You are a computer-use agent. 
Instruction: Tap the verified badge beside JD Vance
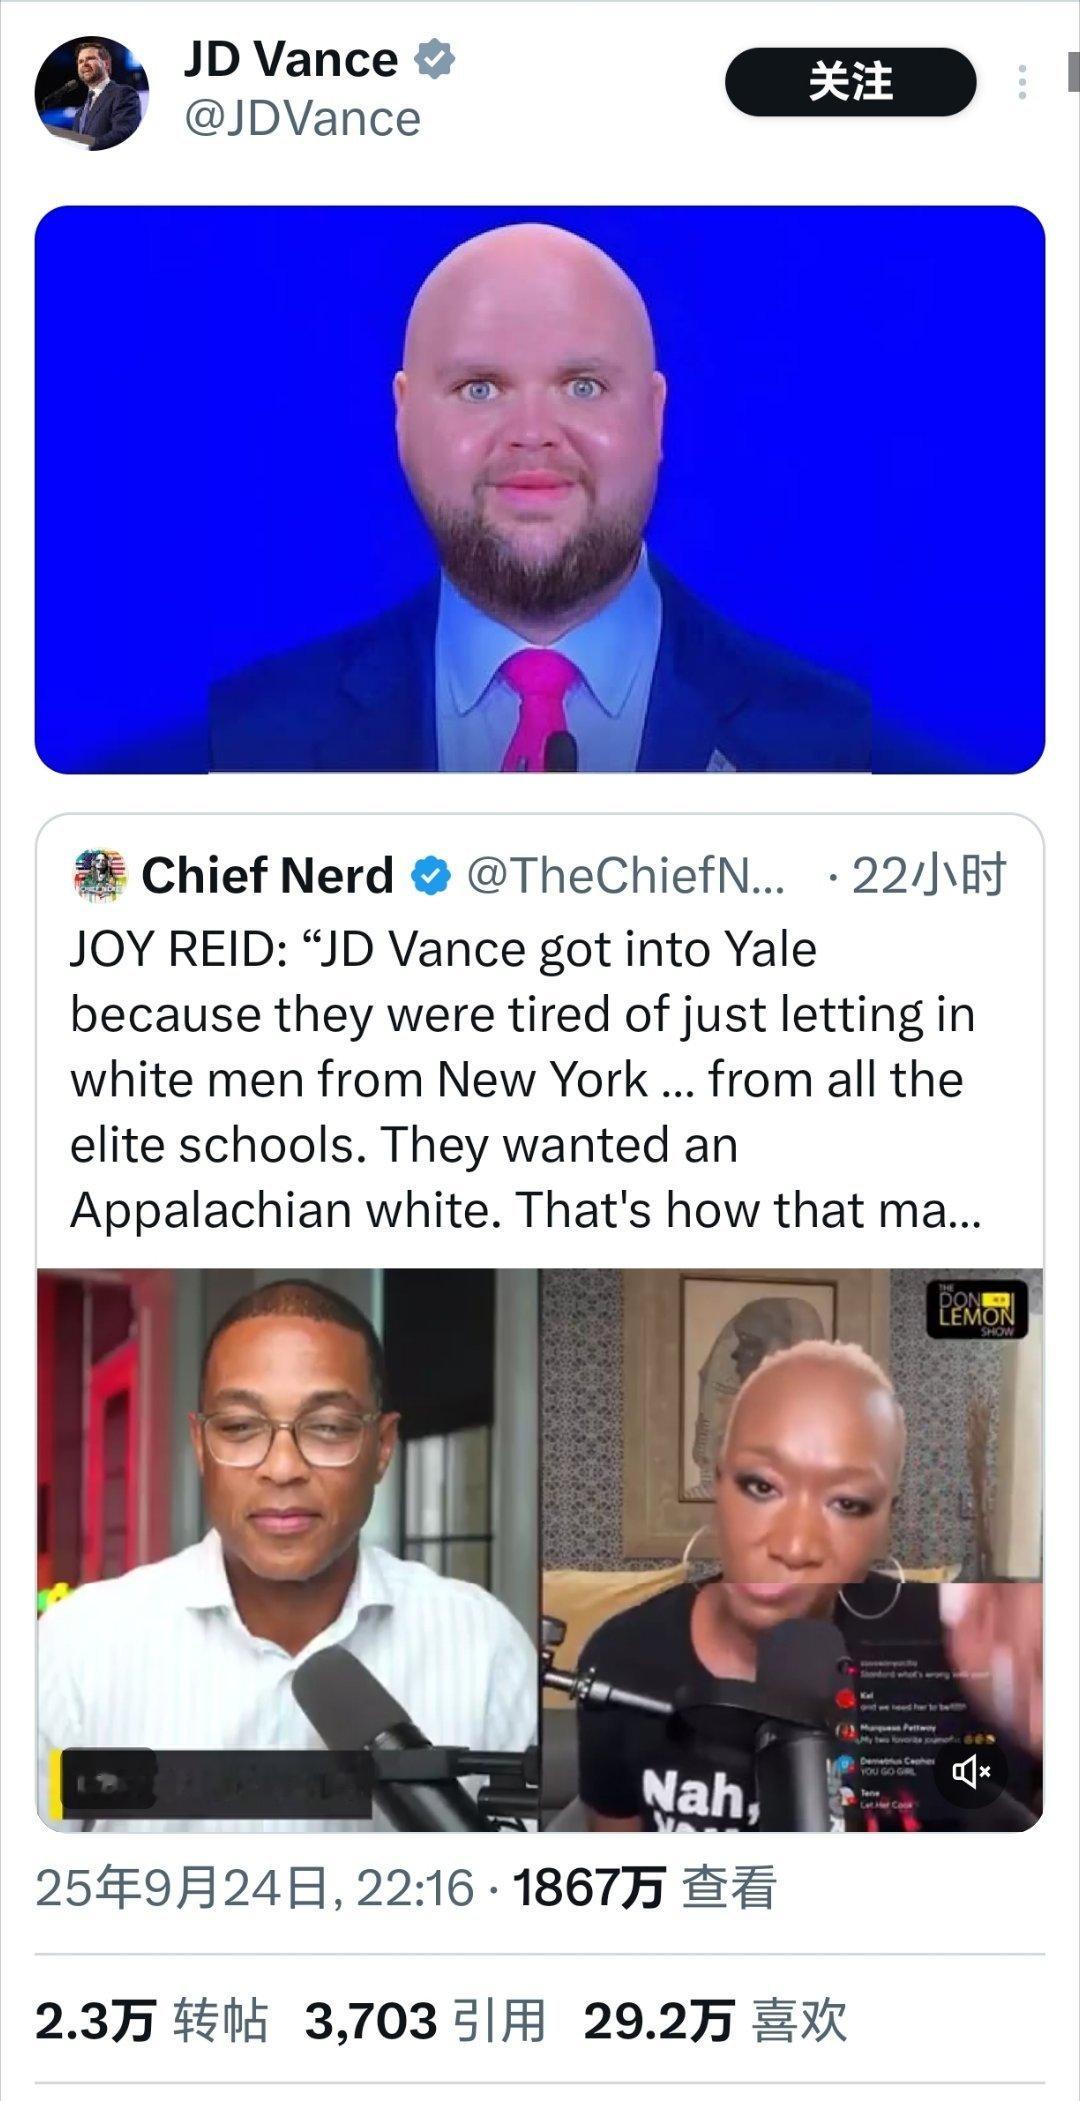[435, 59]
